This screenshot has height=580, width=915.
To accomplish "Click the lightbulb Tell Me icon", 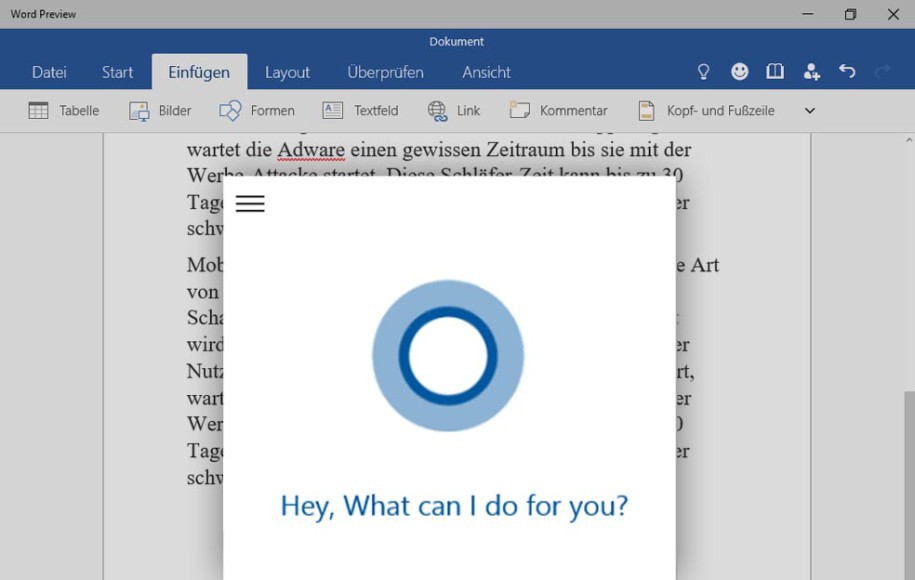I will click(704, 72).
